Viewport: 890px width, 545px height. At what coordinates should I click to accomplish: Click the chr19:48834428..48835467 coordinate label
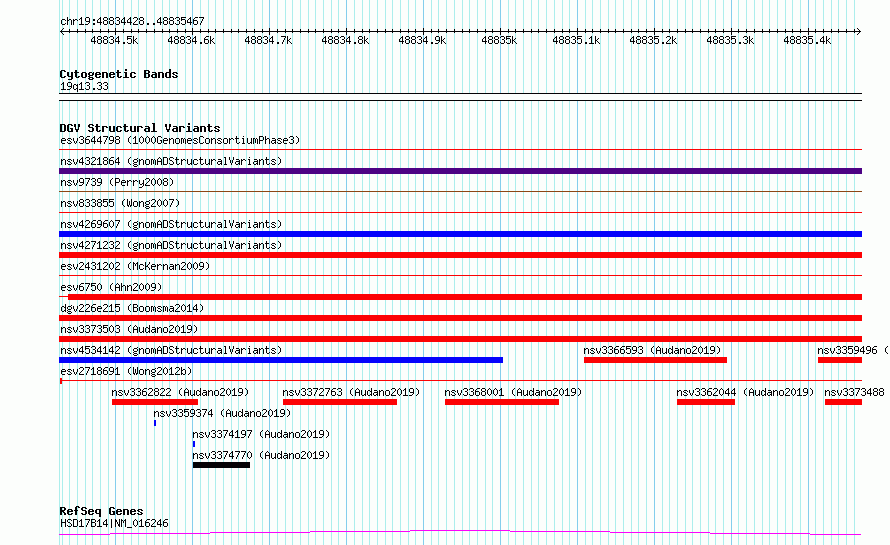132,22
